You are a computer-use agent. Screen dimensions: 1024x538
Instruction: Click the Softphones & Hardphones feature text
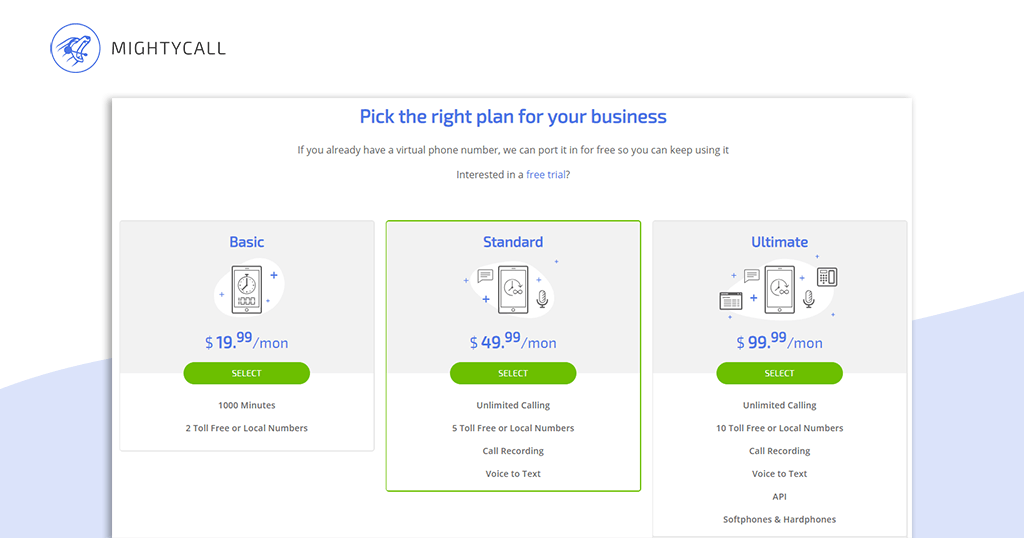tap(780, 520)
